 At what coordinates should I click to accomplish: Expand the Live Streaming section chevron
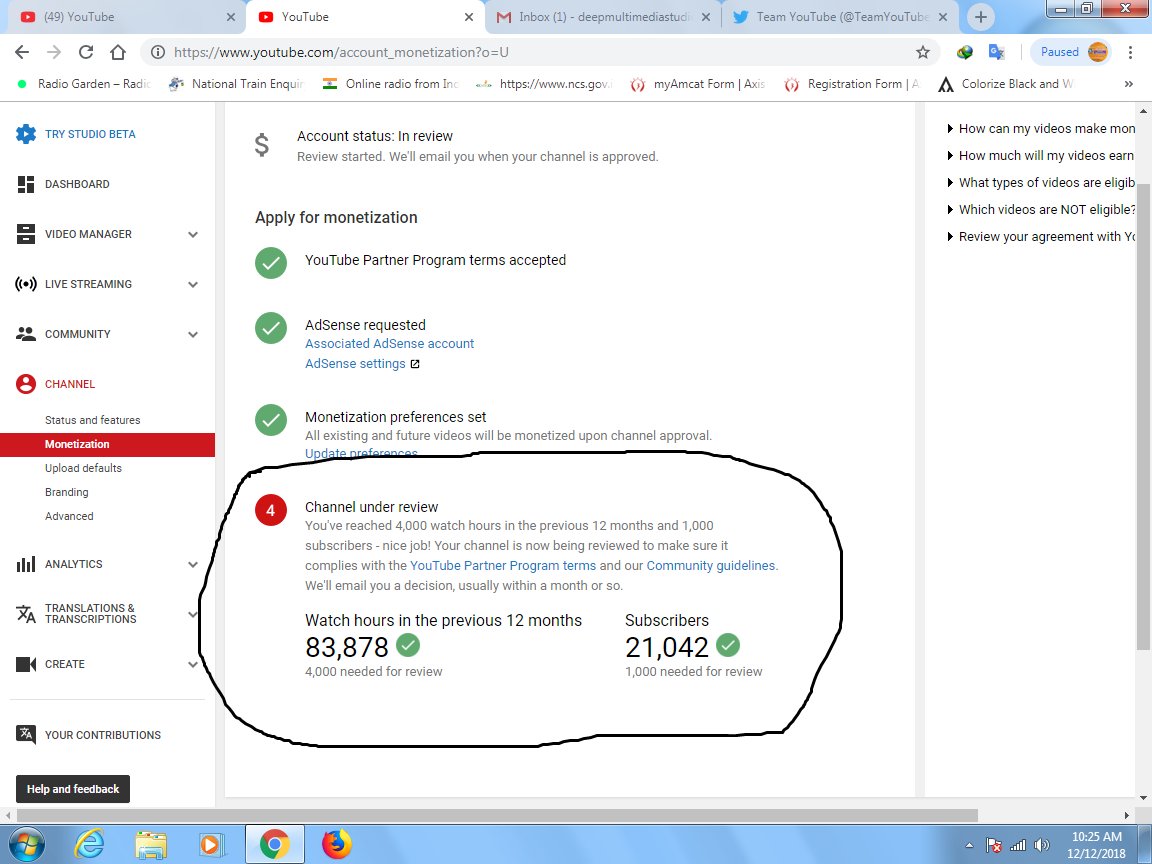[x=192, y=284]
